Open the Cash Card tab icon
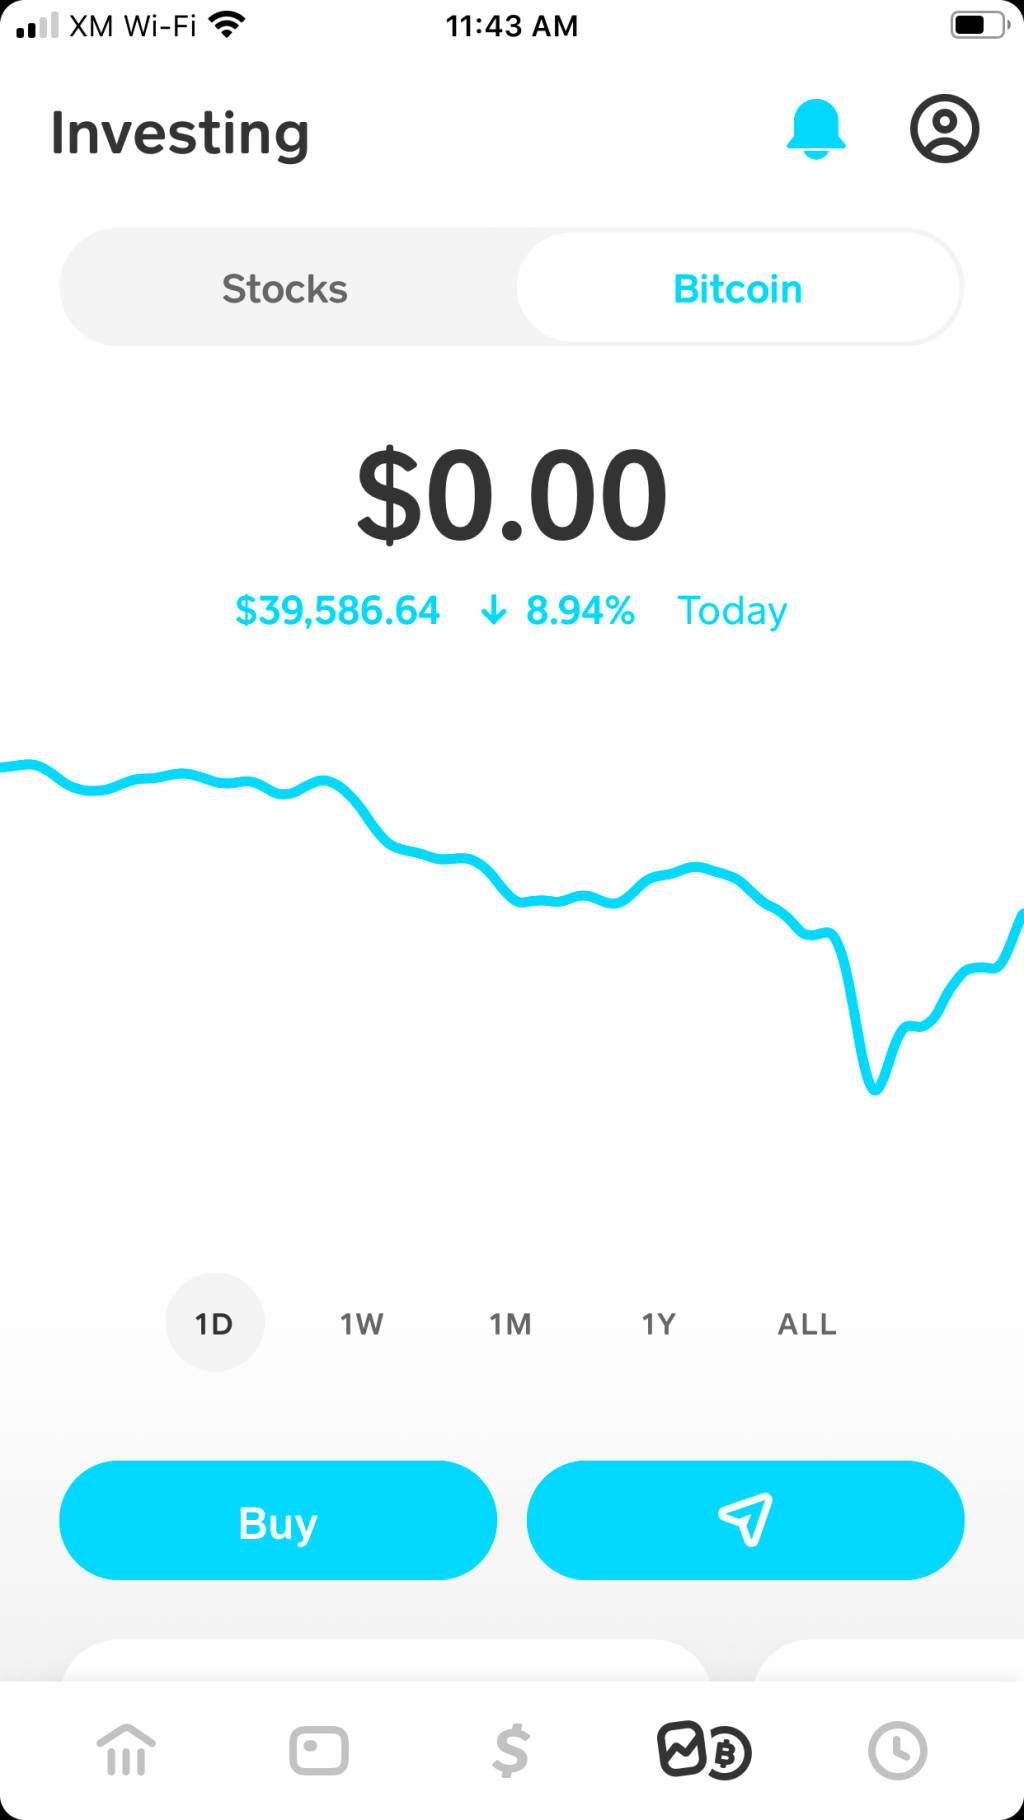The width and height of the screenshot is (1024, 1820). (x=317, y=1751)
